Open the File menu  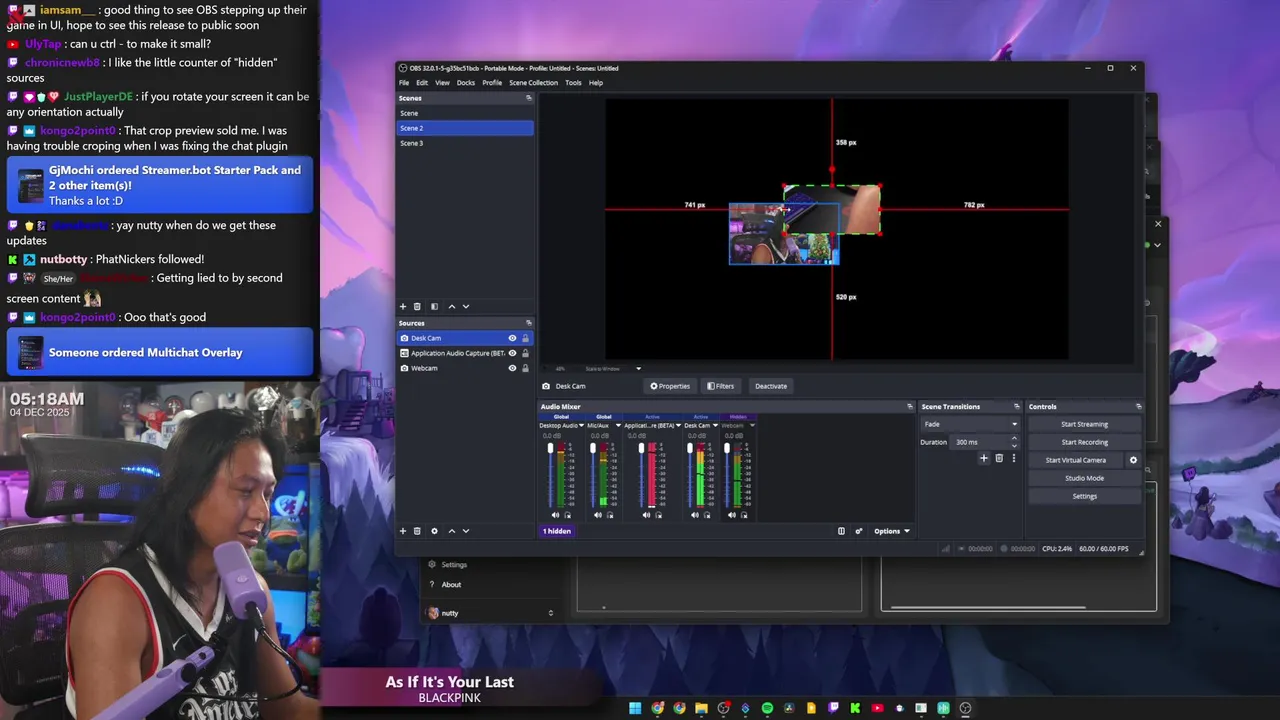(x=404, y=83)
